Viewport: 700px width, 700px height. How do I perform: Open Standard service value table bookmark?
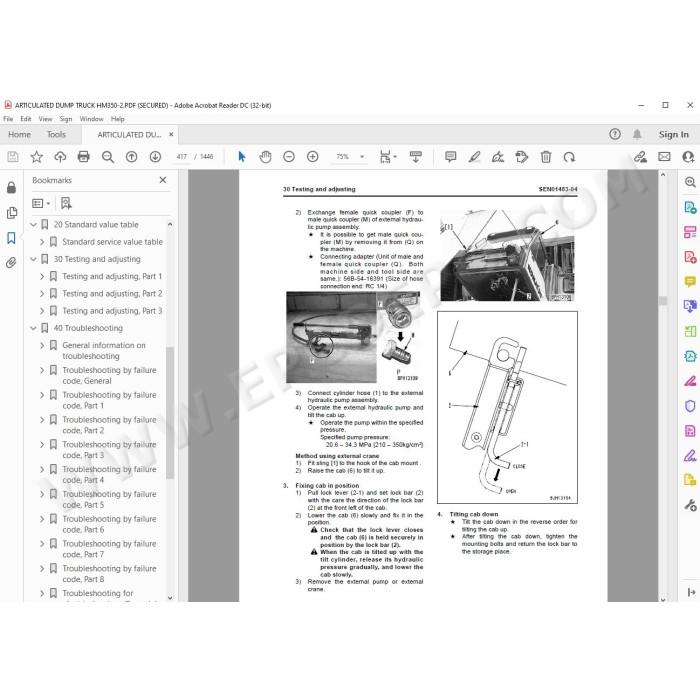112,242
